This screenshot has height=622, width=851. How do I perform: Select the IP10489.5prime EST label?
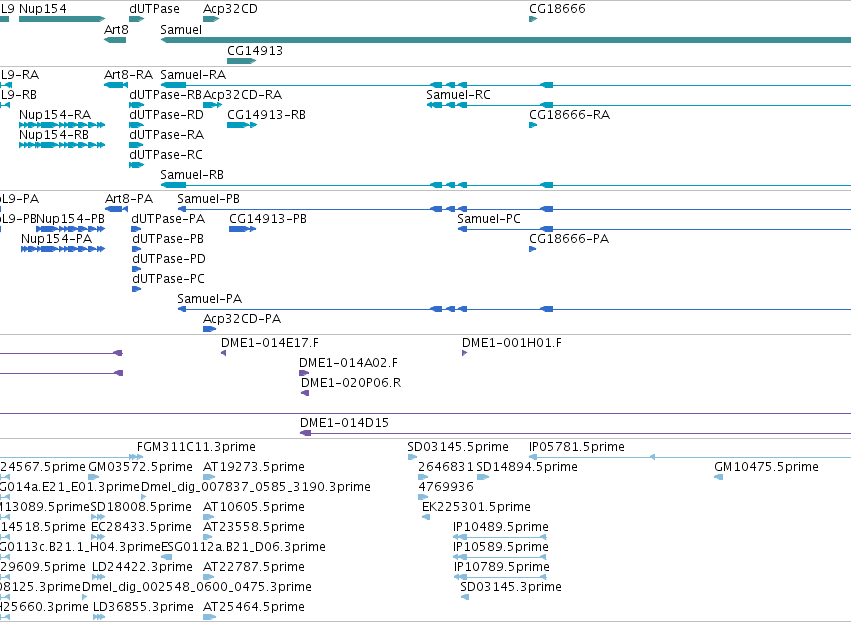coord(501,527)
